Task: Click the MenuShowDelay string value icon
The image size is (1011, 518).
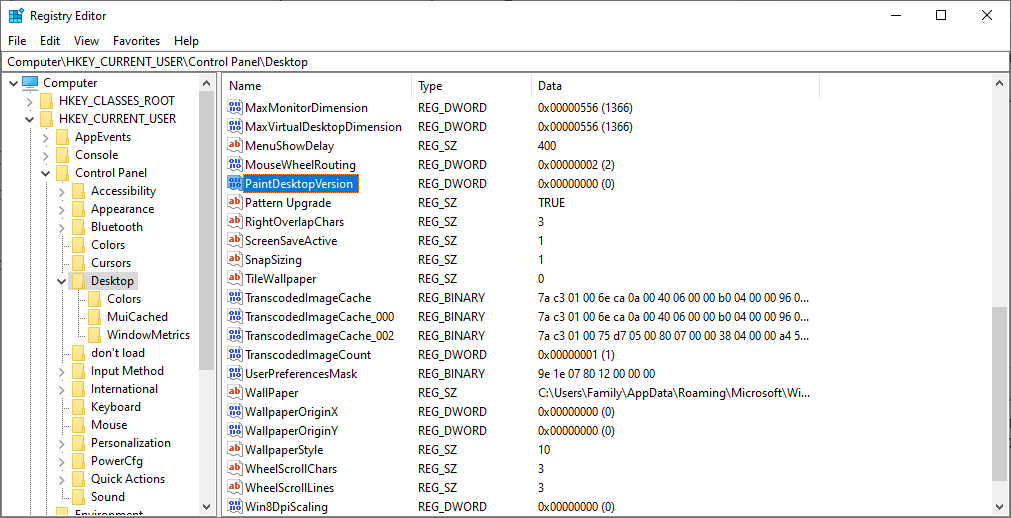Action: click(235, 146)
